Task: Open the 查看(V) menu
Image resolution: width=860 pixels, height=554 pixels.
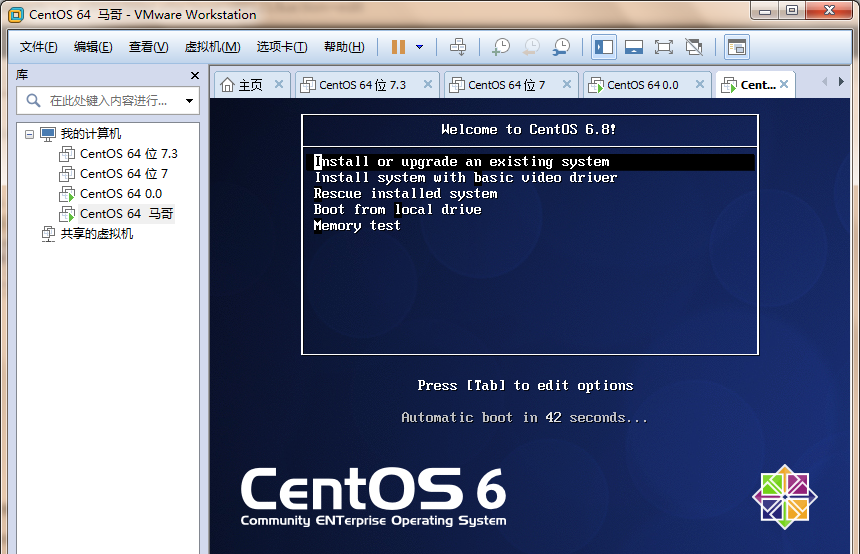Action: click(149, 47)
